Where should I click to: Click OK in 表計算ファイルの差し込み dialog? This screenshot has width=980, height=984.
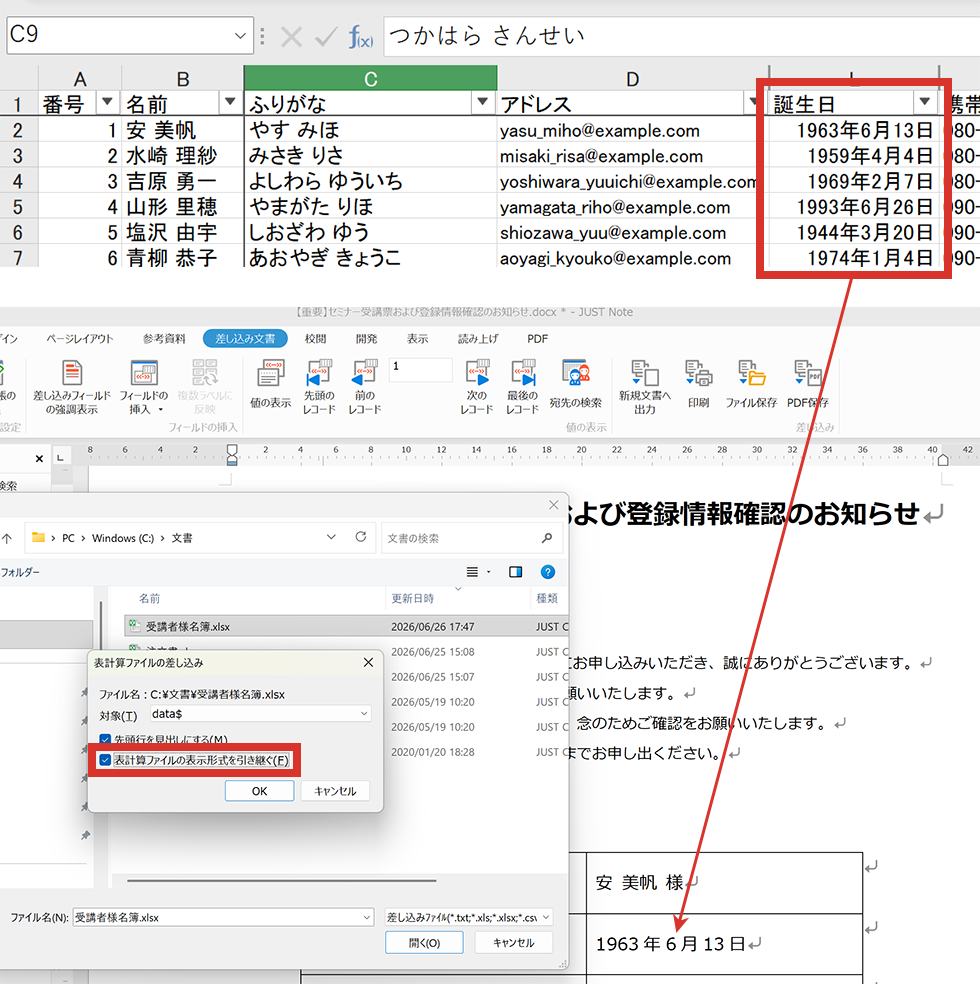point(259,791)
